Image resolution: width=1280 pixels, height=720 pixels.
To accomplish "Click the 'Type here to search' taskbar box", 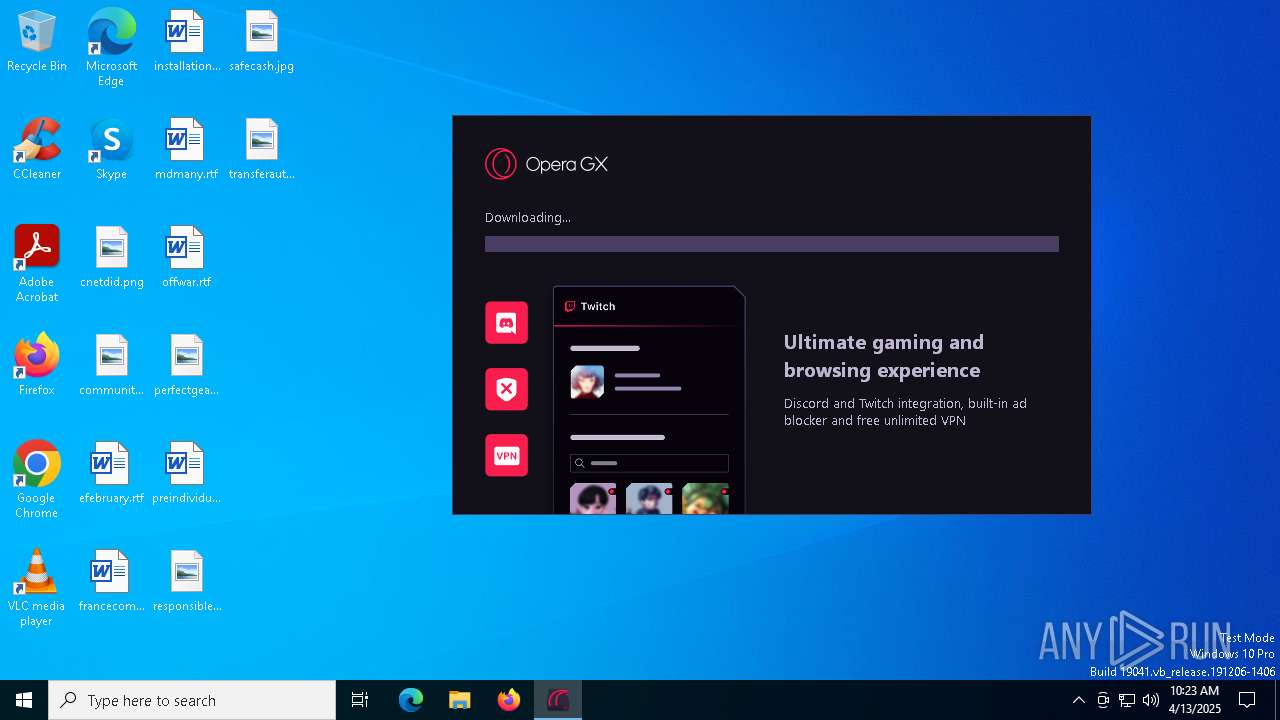I will pyautogui.click(x=192, y=700).
